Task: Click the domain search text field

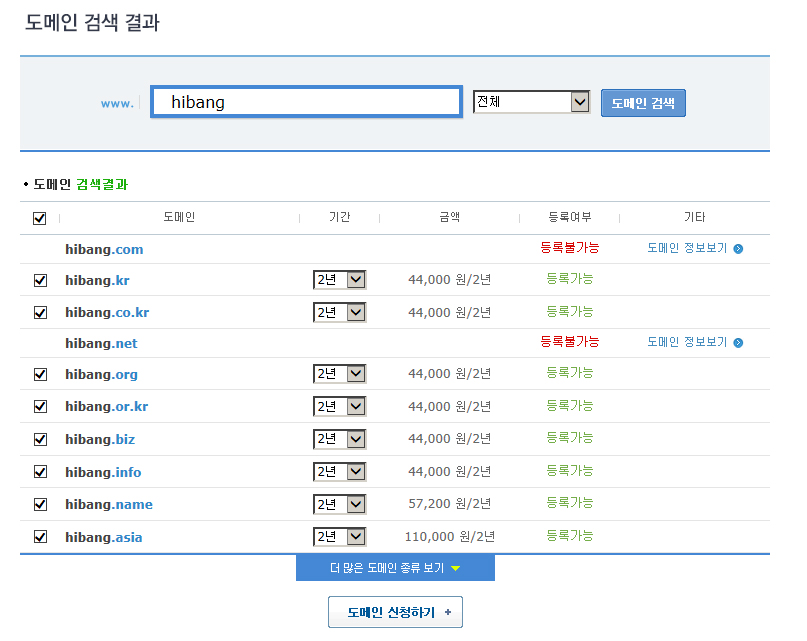Action: tap(306, 102)
